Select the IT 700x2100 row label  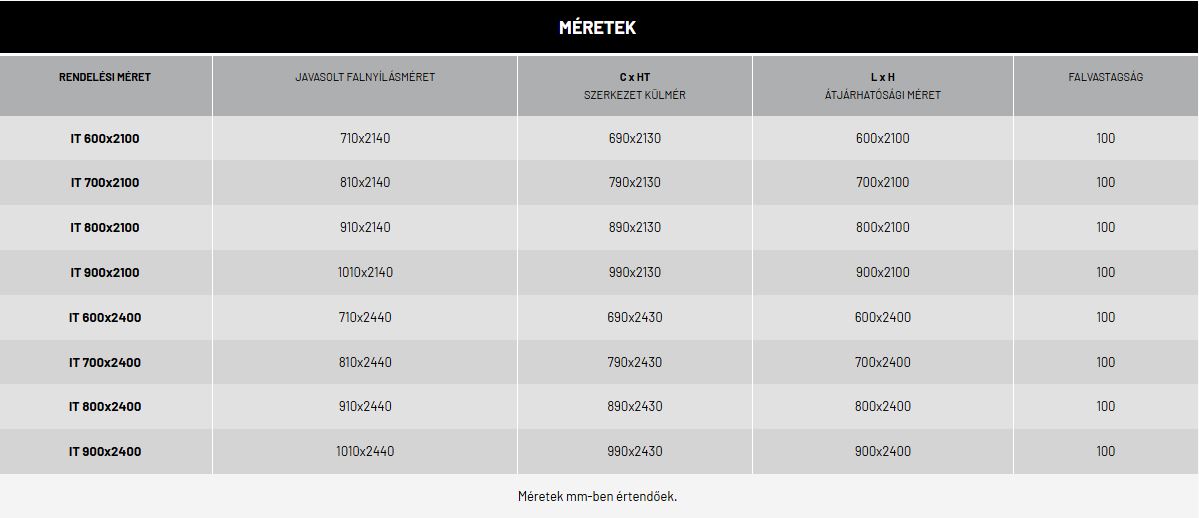pos(106,183)
